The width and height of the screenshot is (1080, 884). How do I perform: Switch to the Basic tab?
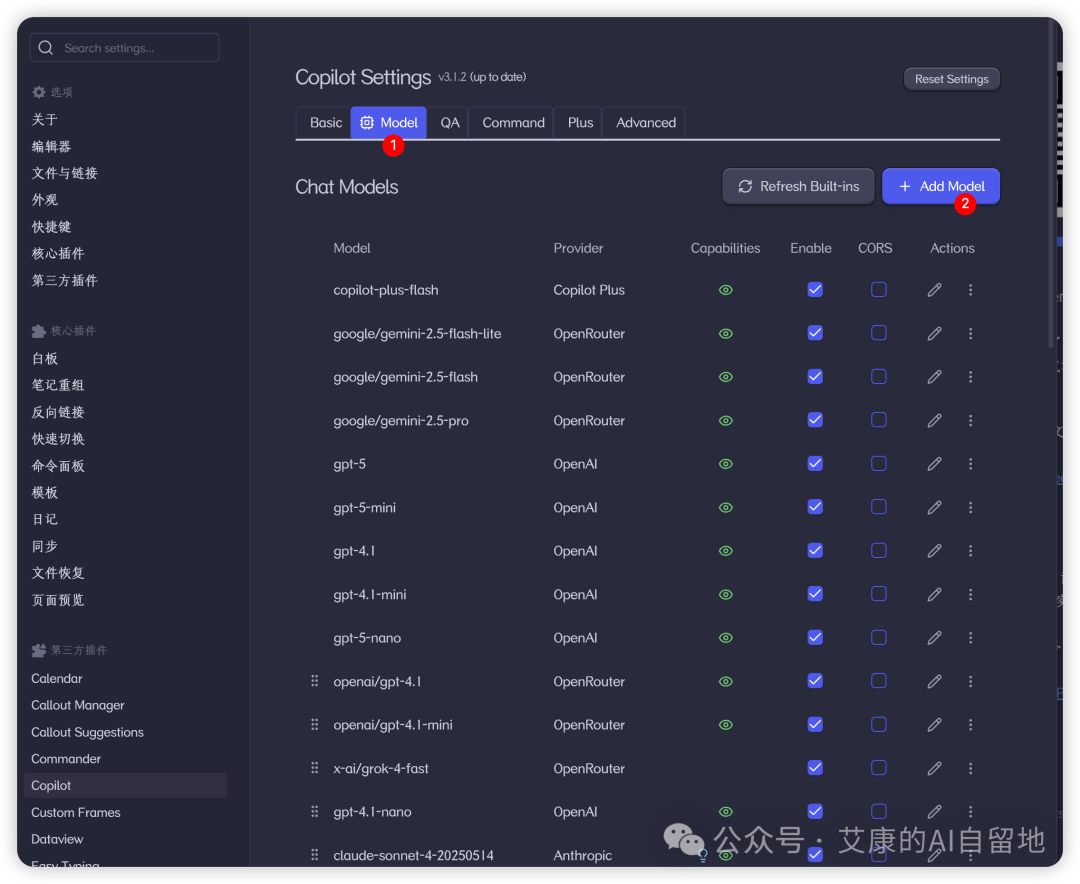click(325, 123)
